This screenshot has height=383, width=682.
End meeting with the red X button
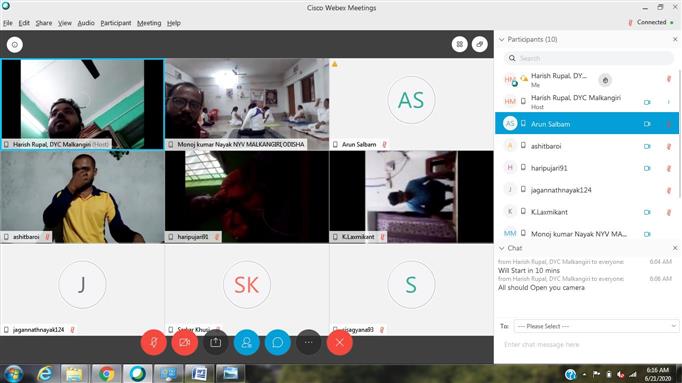tap(340, 343)
